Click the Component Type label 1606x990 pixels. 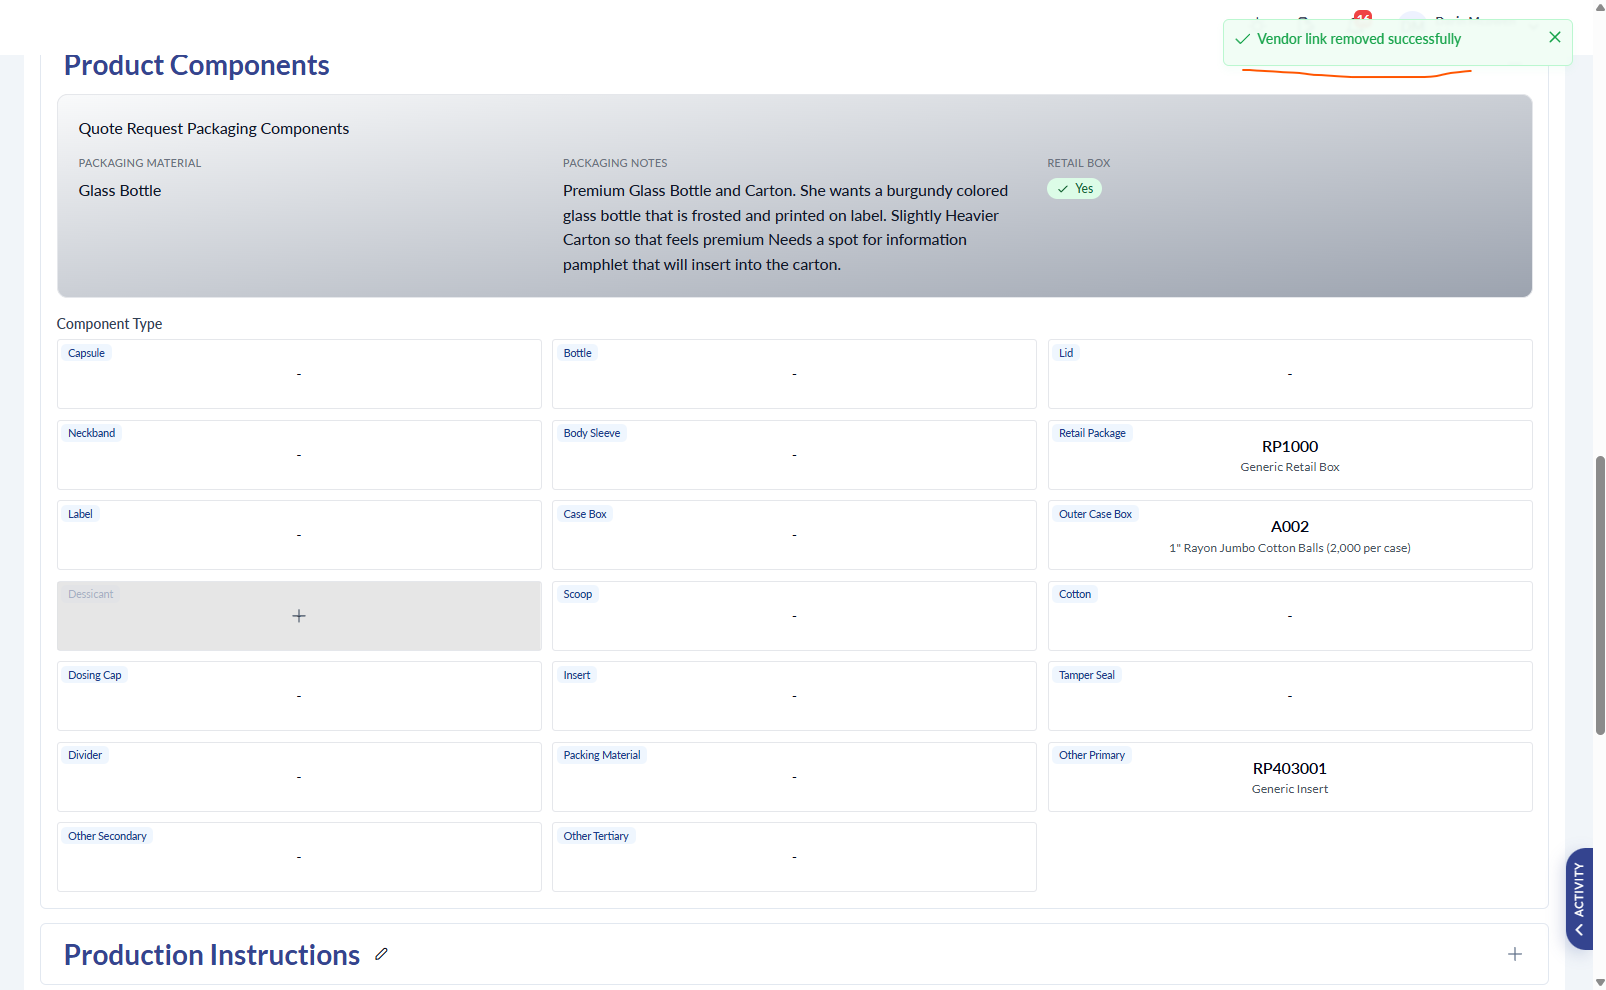109,324
